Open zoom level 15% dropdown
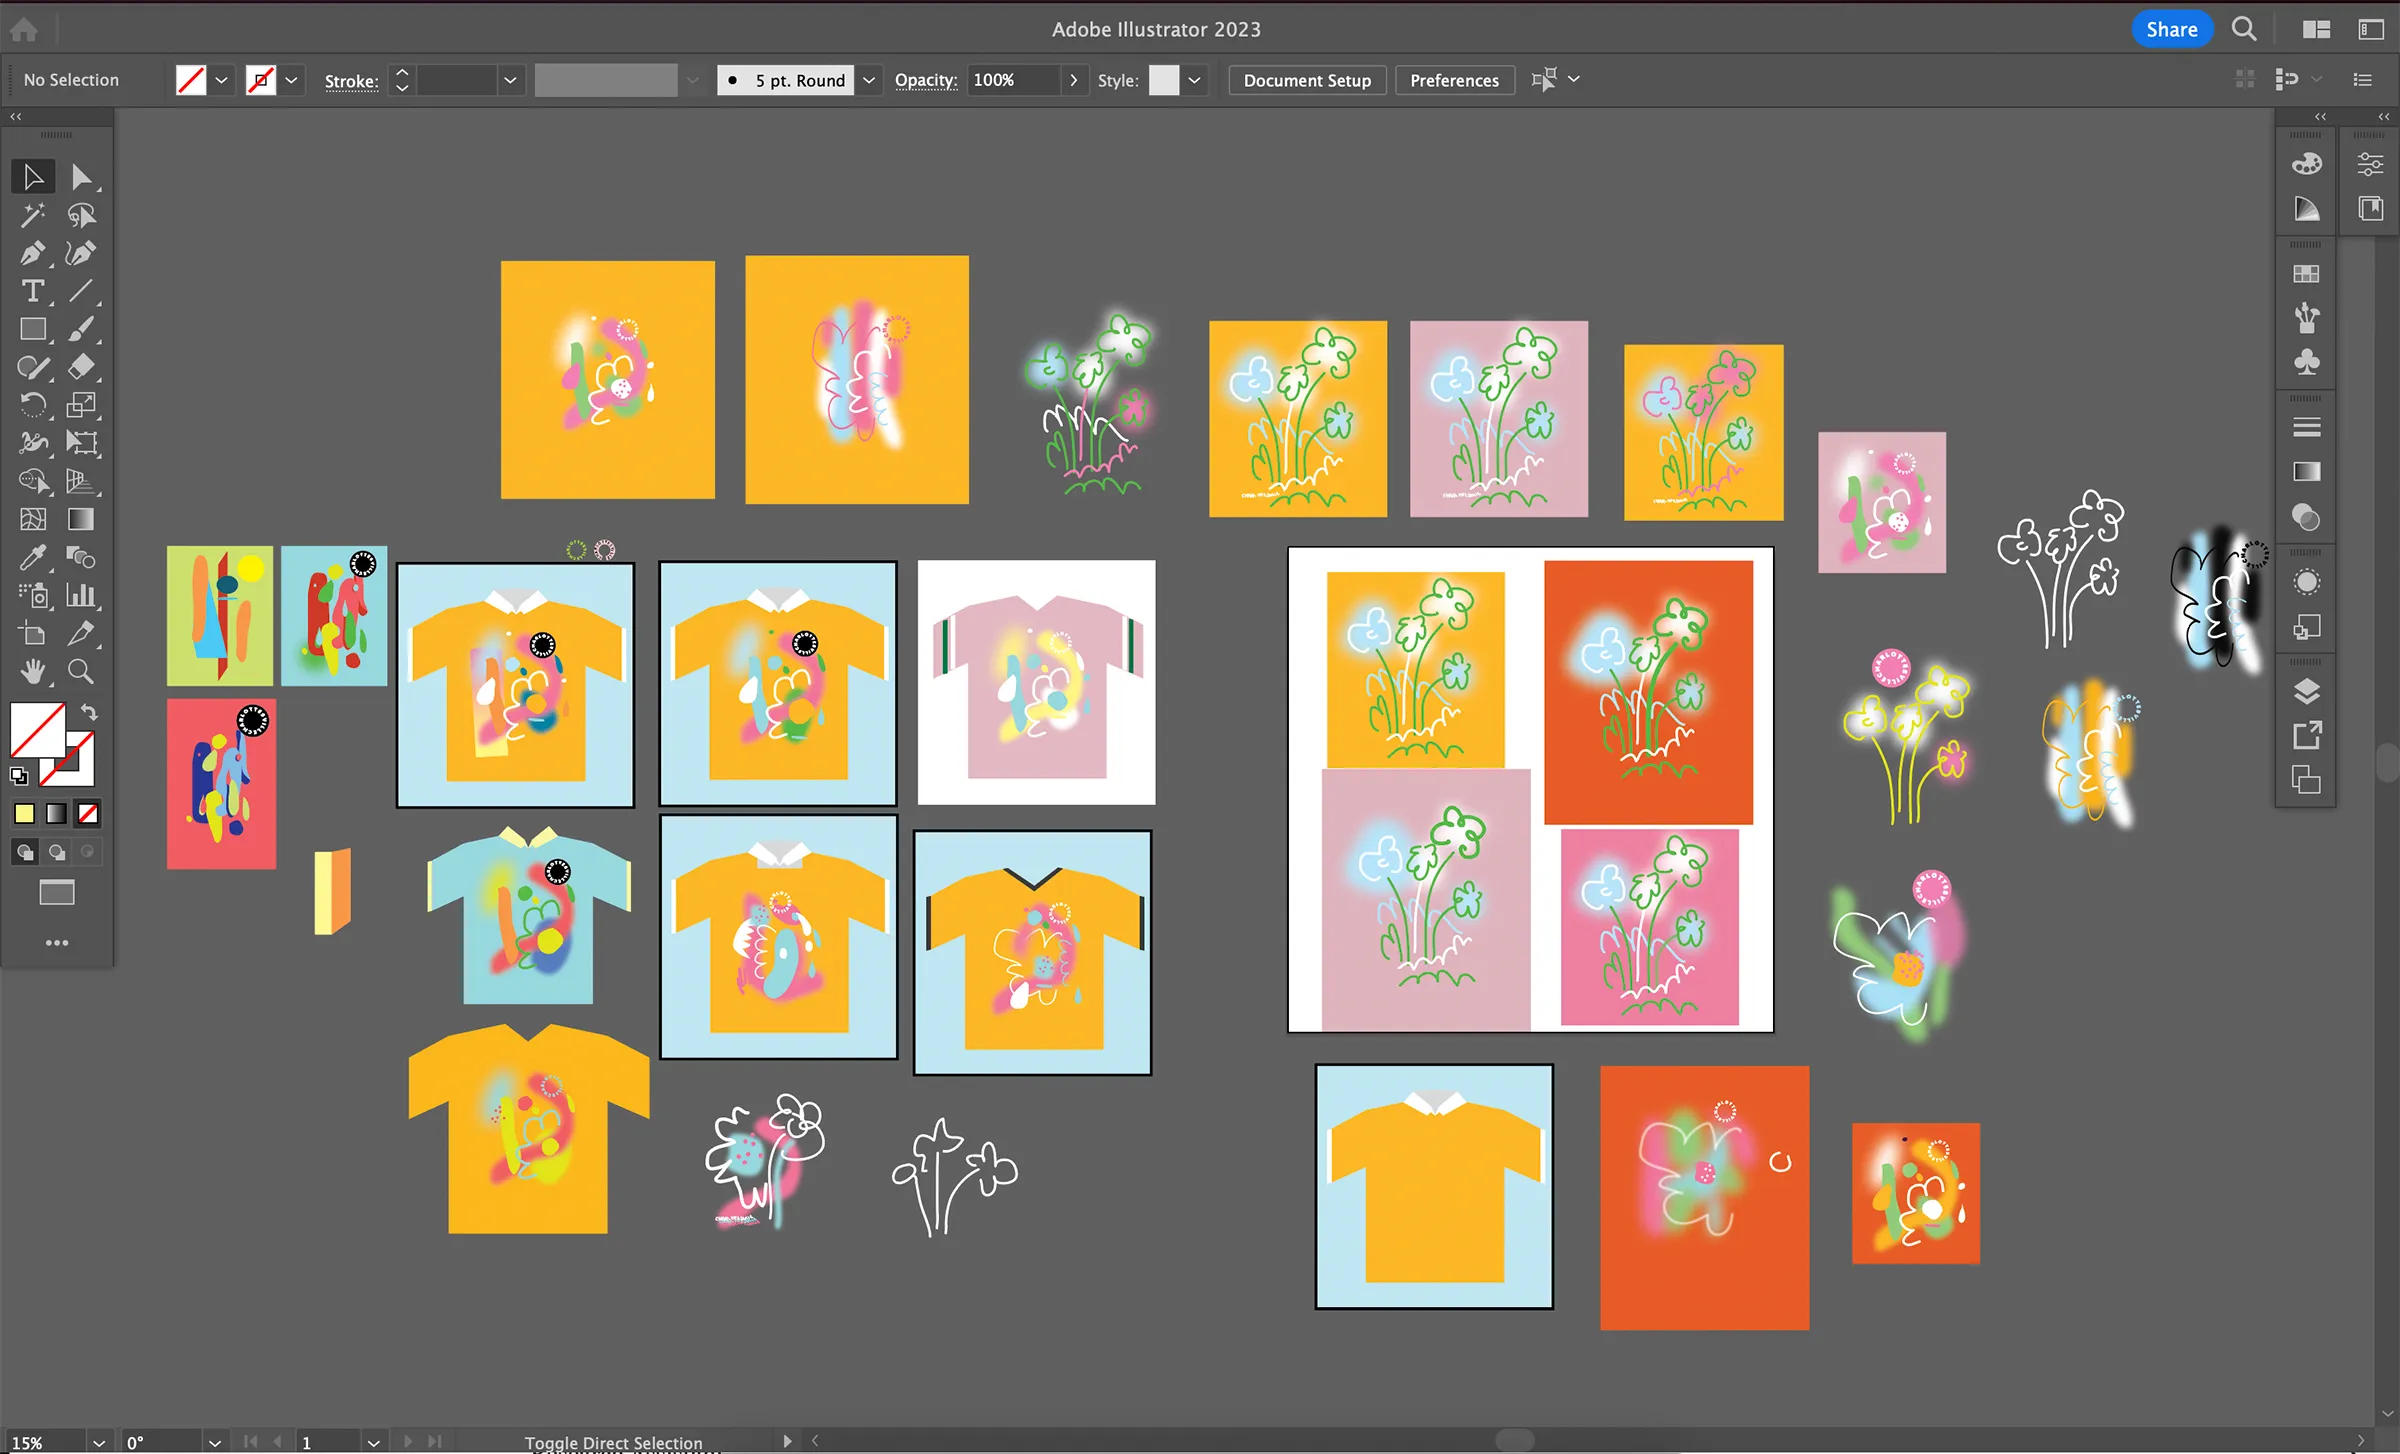 pyautogui.click(x=98, y=1442)
